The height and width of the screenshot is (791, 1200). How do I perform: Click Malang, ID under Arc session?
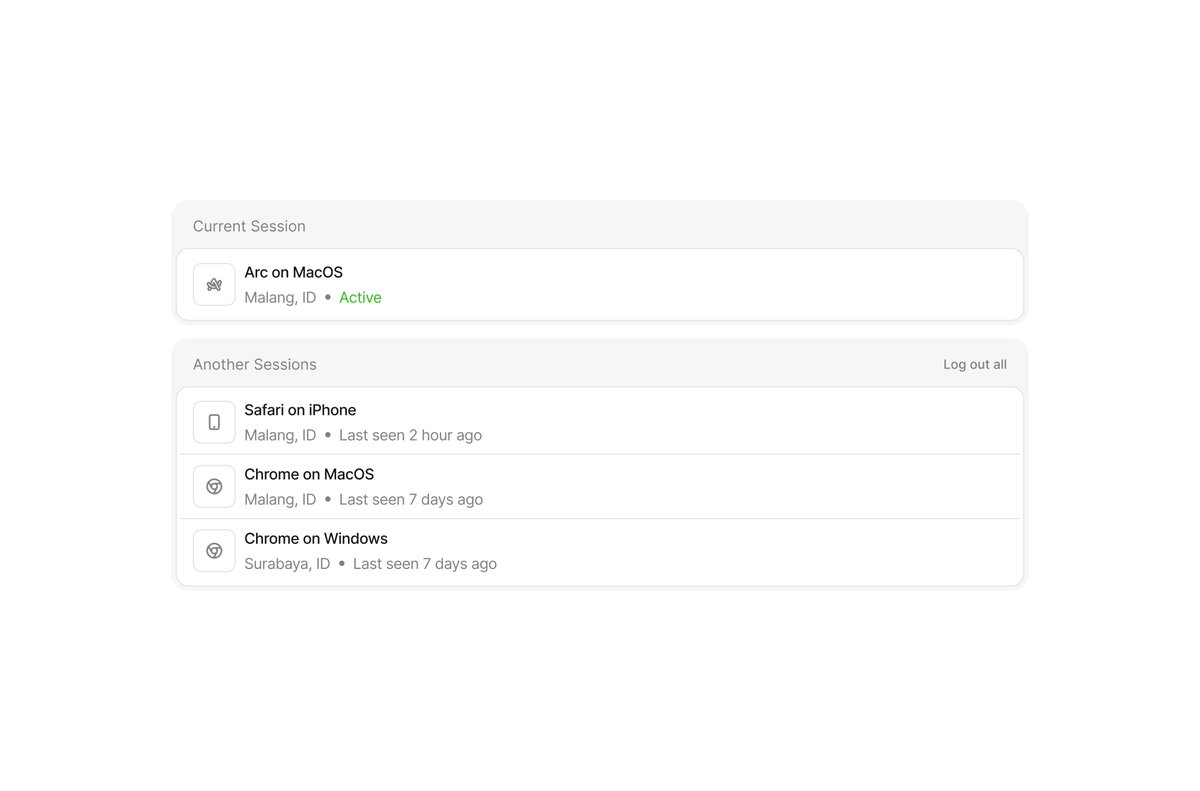tap(280, 298)
